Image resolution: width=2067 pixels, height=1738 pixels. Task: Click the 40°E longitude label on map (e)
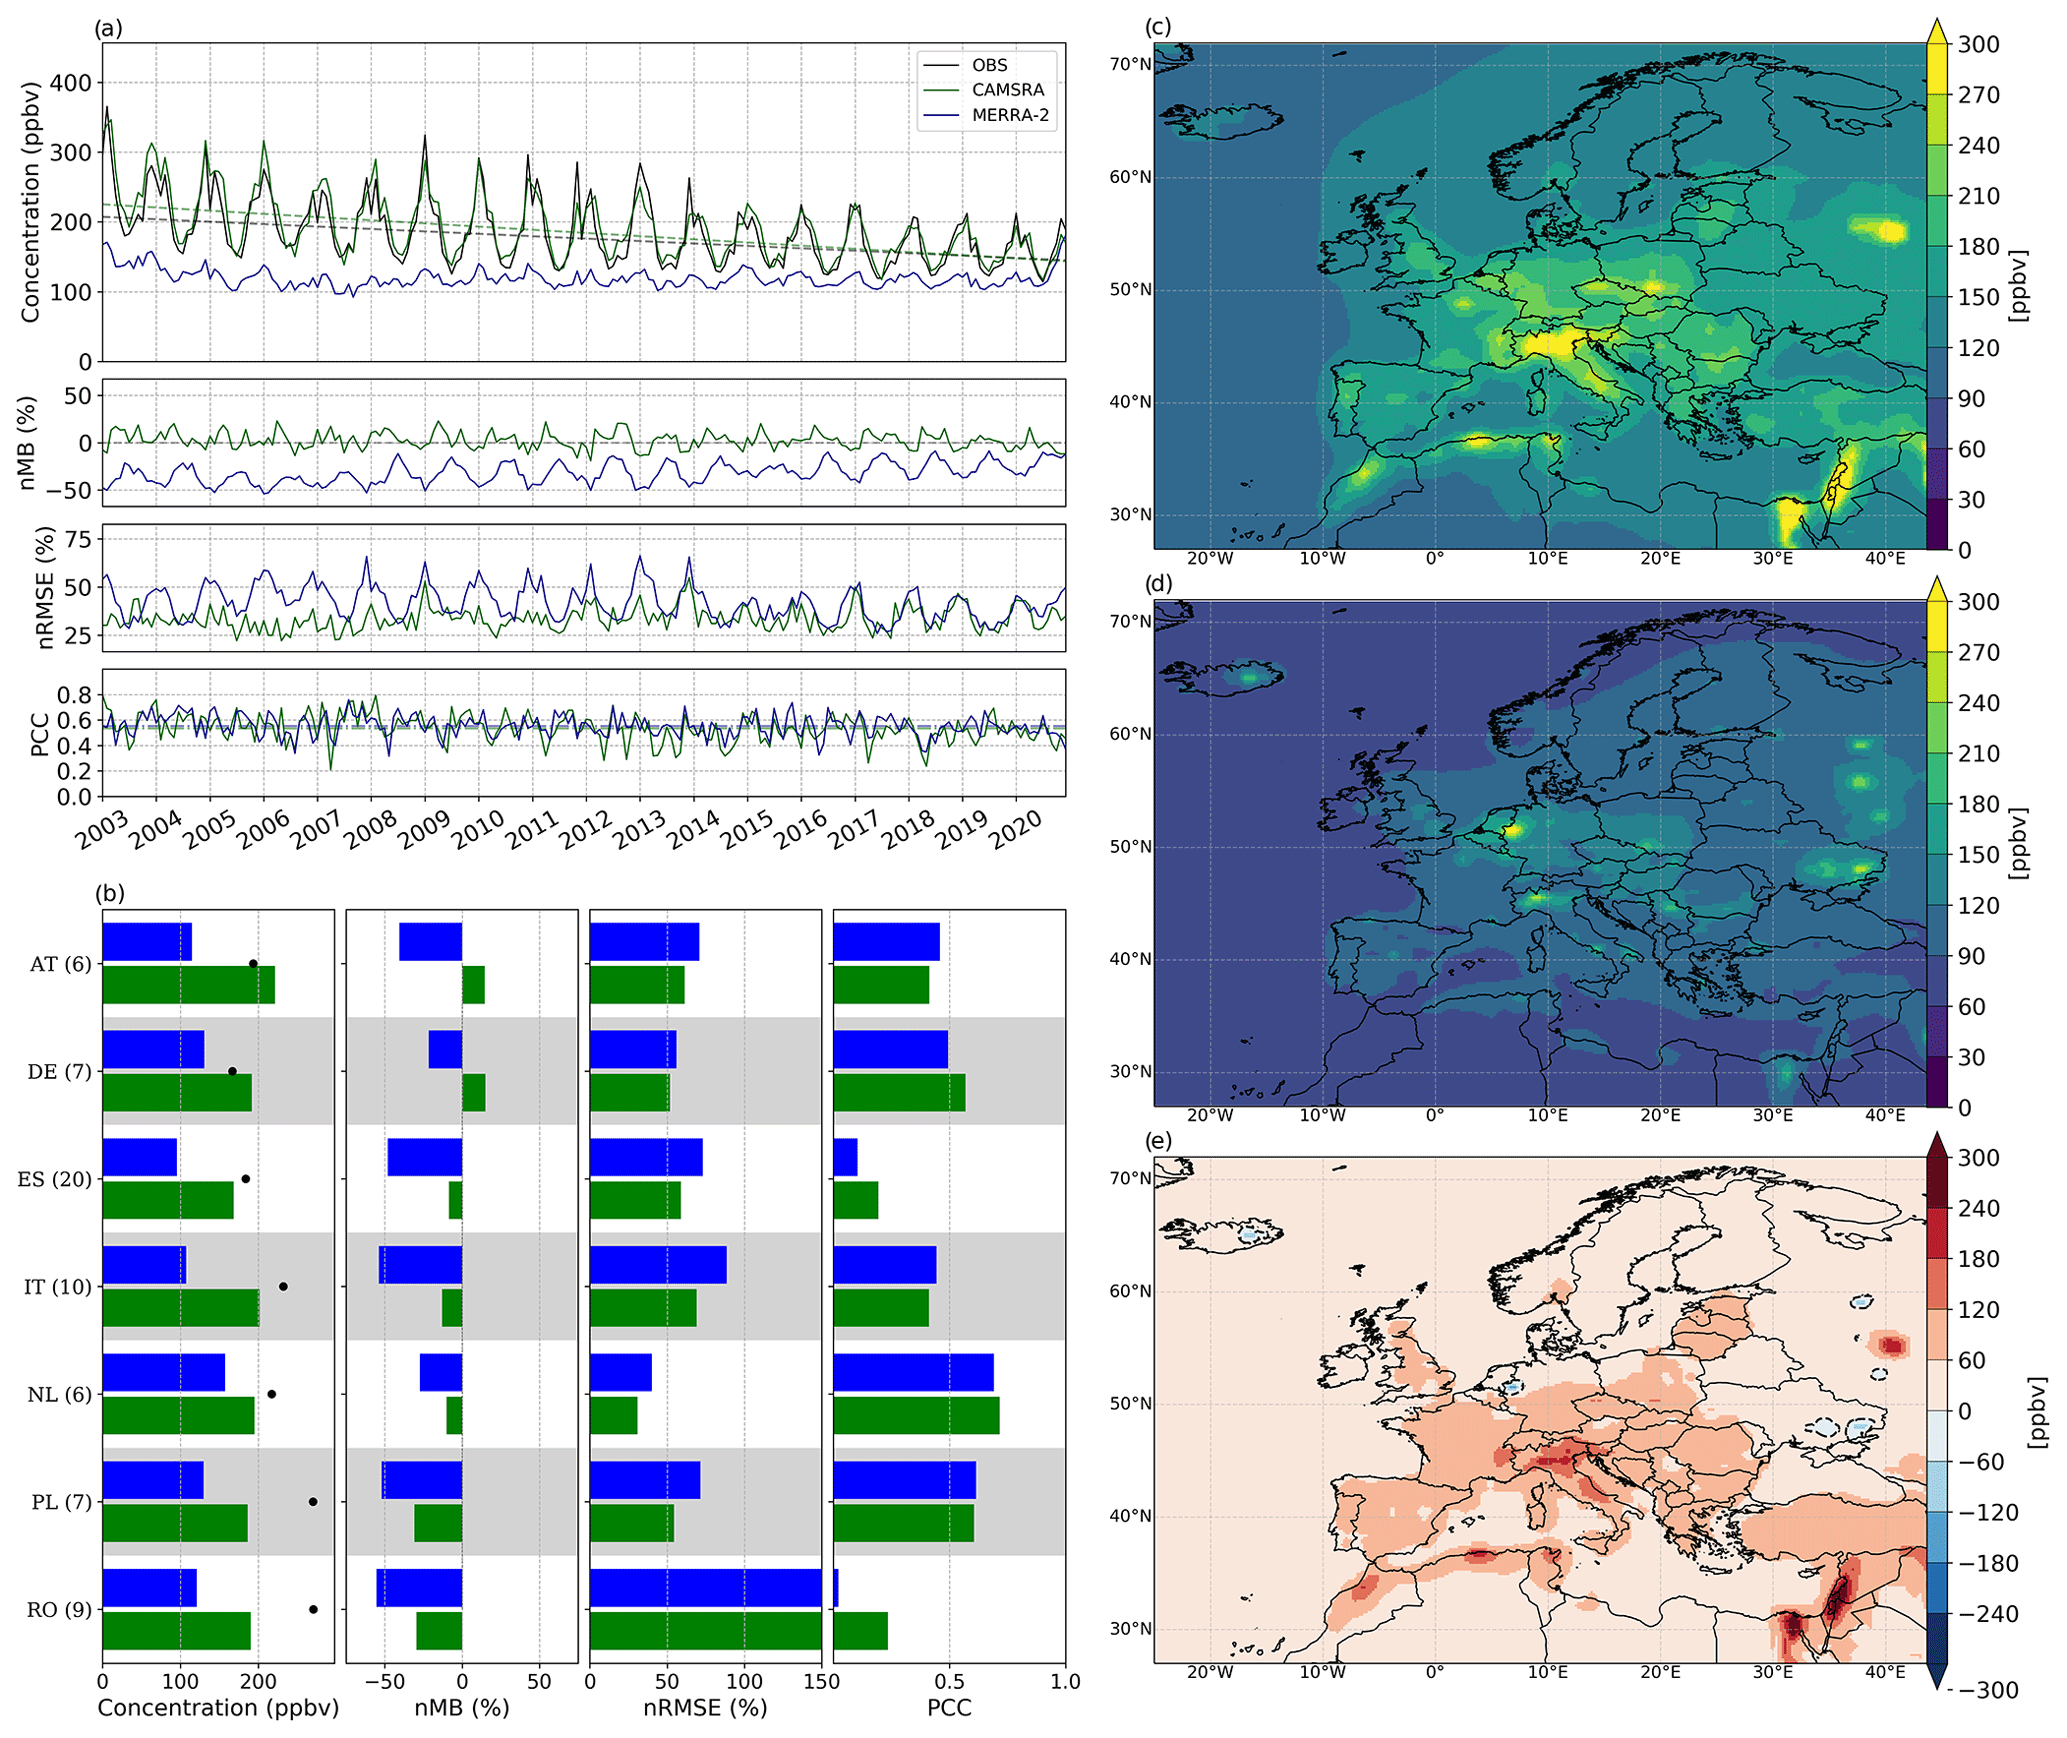[1885, 1672]
